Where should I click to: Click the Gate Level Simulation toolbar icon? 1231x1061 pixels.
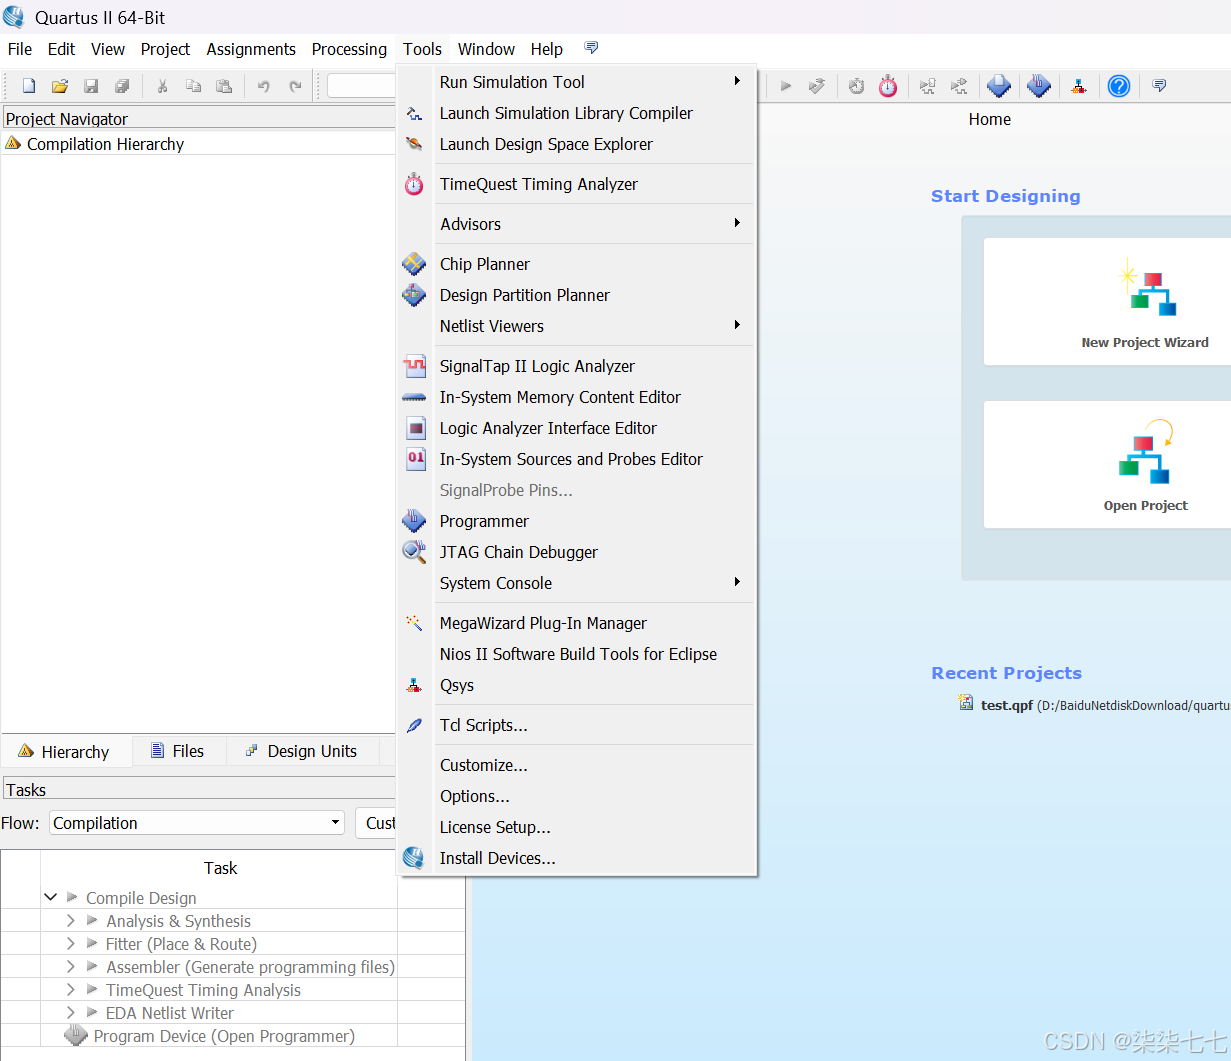pos(959,86)
